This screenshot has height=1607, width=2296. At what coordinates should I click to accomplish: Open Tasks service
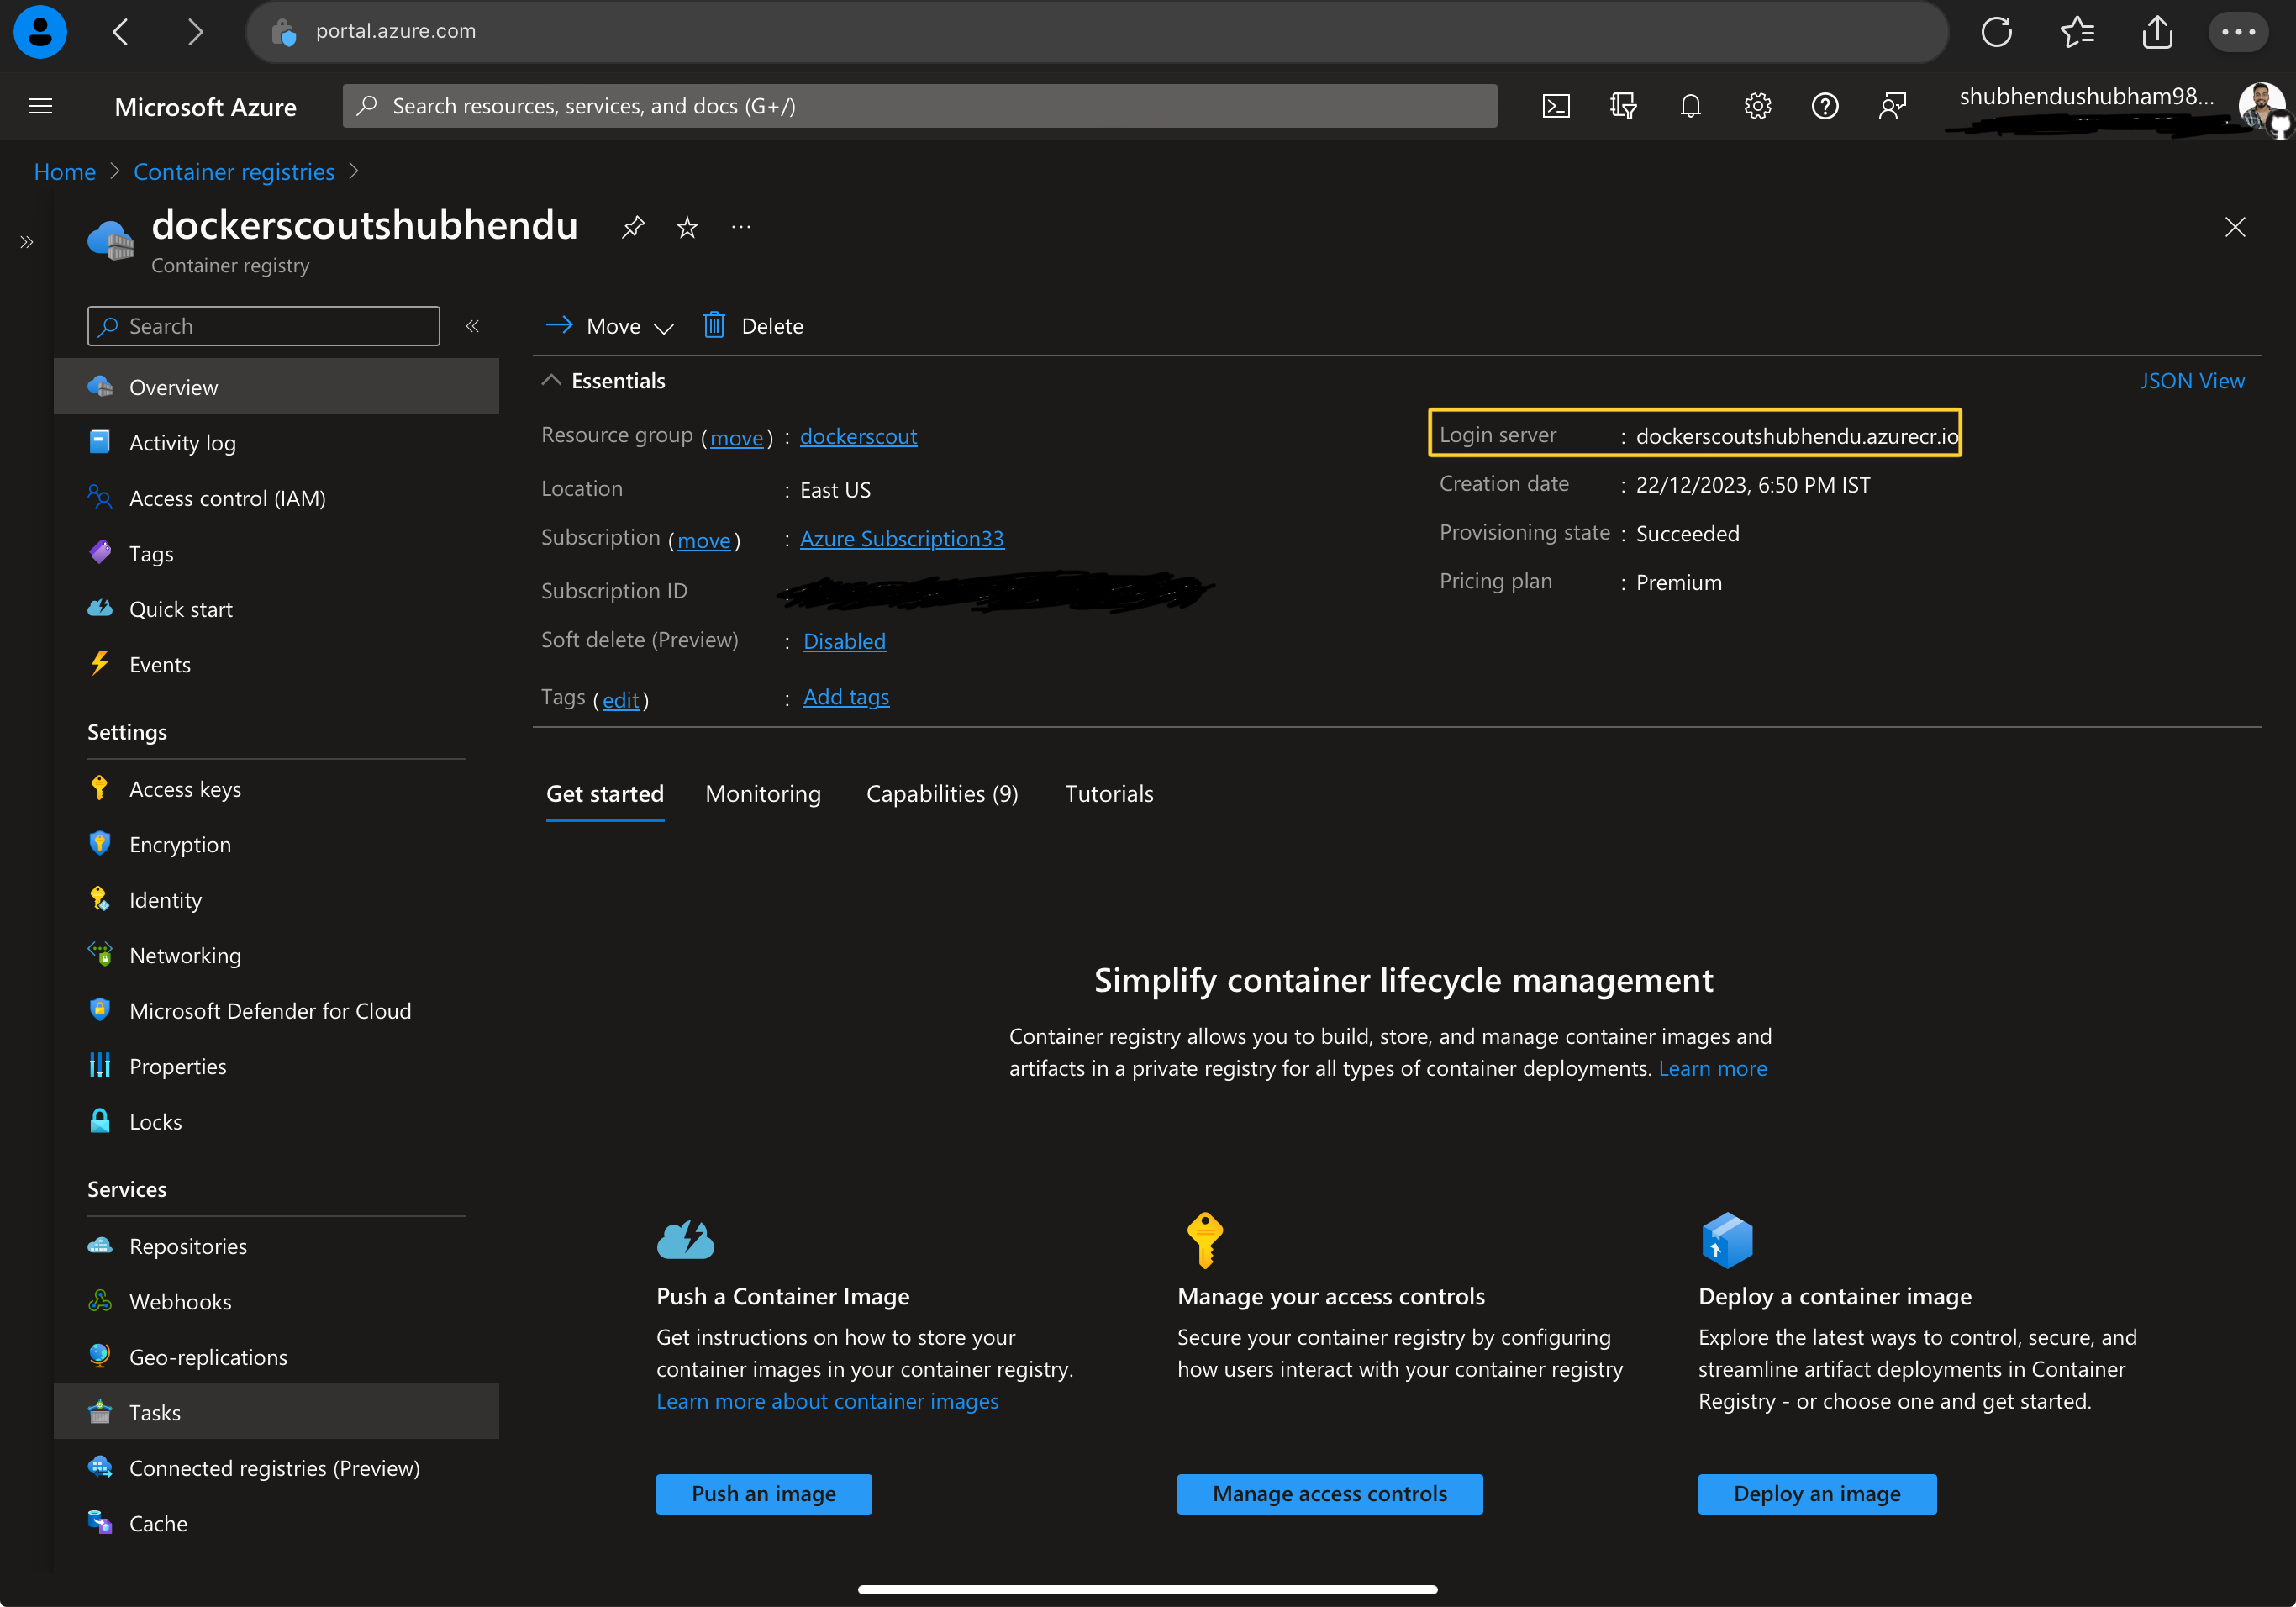(x=276, y=1412)
